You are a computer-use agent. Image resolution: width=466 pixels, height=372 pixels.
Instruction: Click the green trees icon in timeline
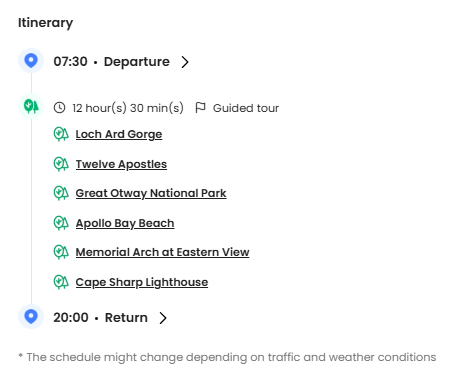click(x=31, y=106)
